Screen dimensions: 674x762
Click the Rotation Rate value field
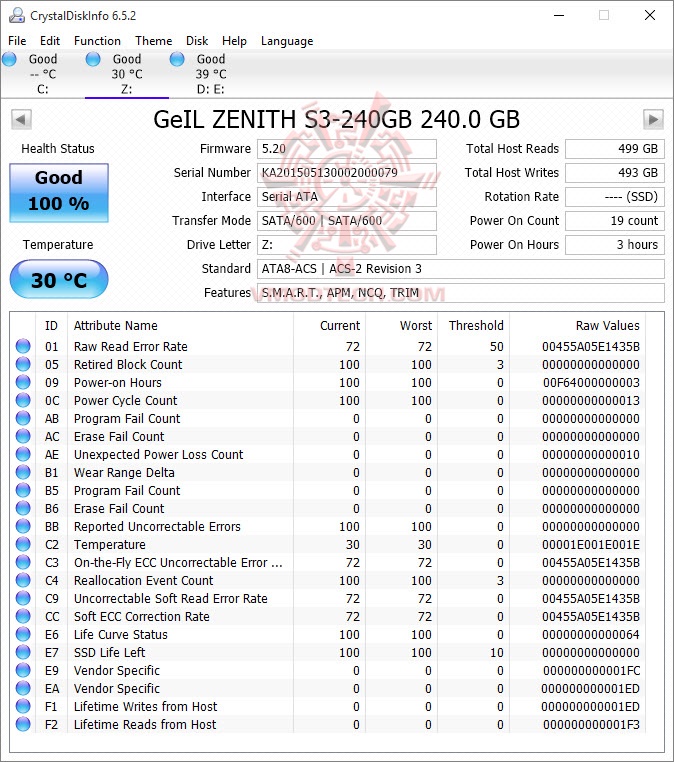(615, 197)
